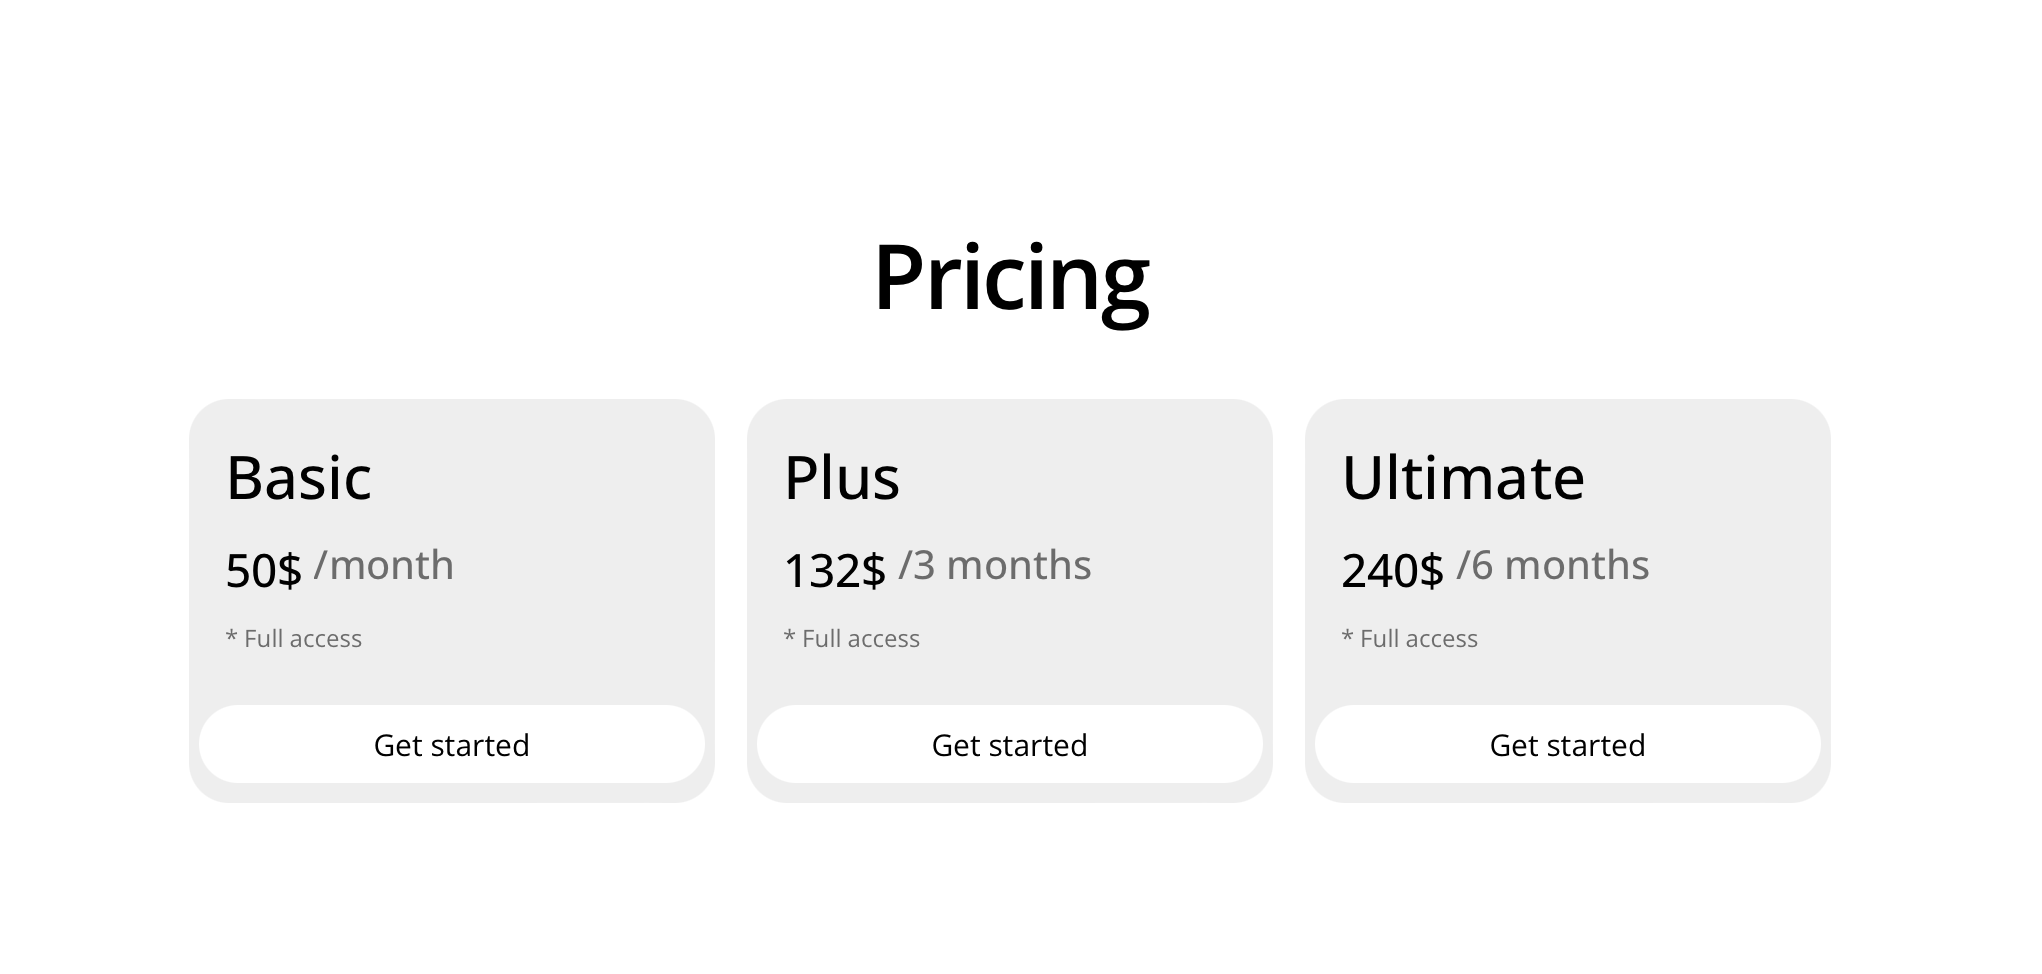This screenshot has height=974, width=2042.
Task: Click the /6 months billing period label
Action: pyautogui.click(x=1553, y=566)
